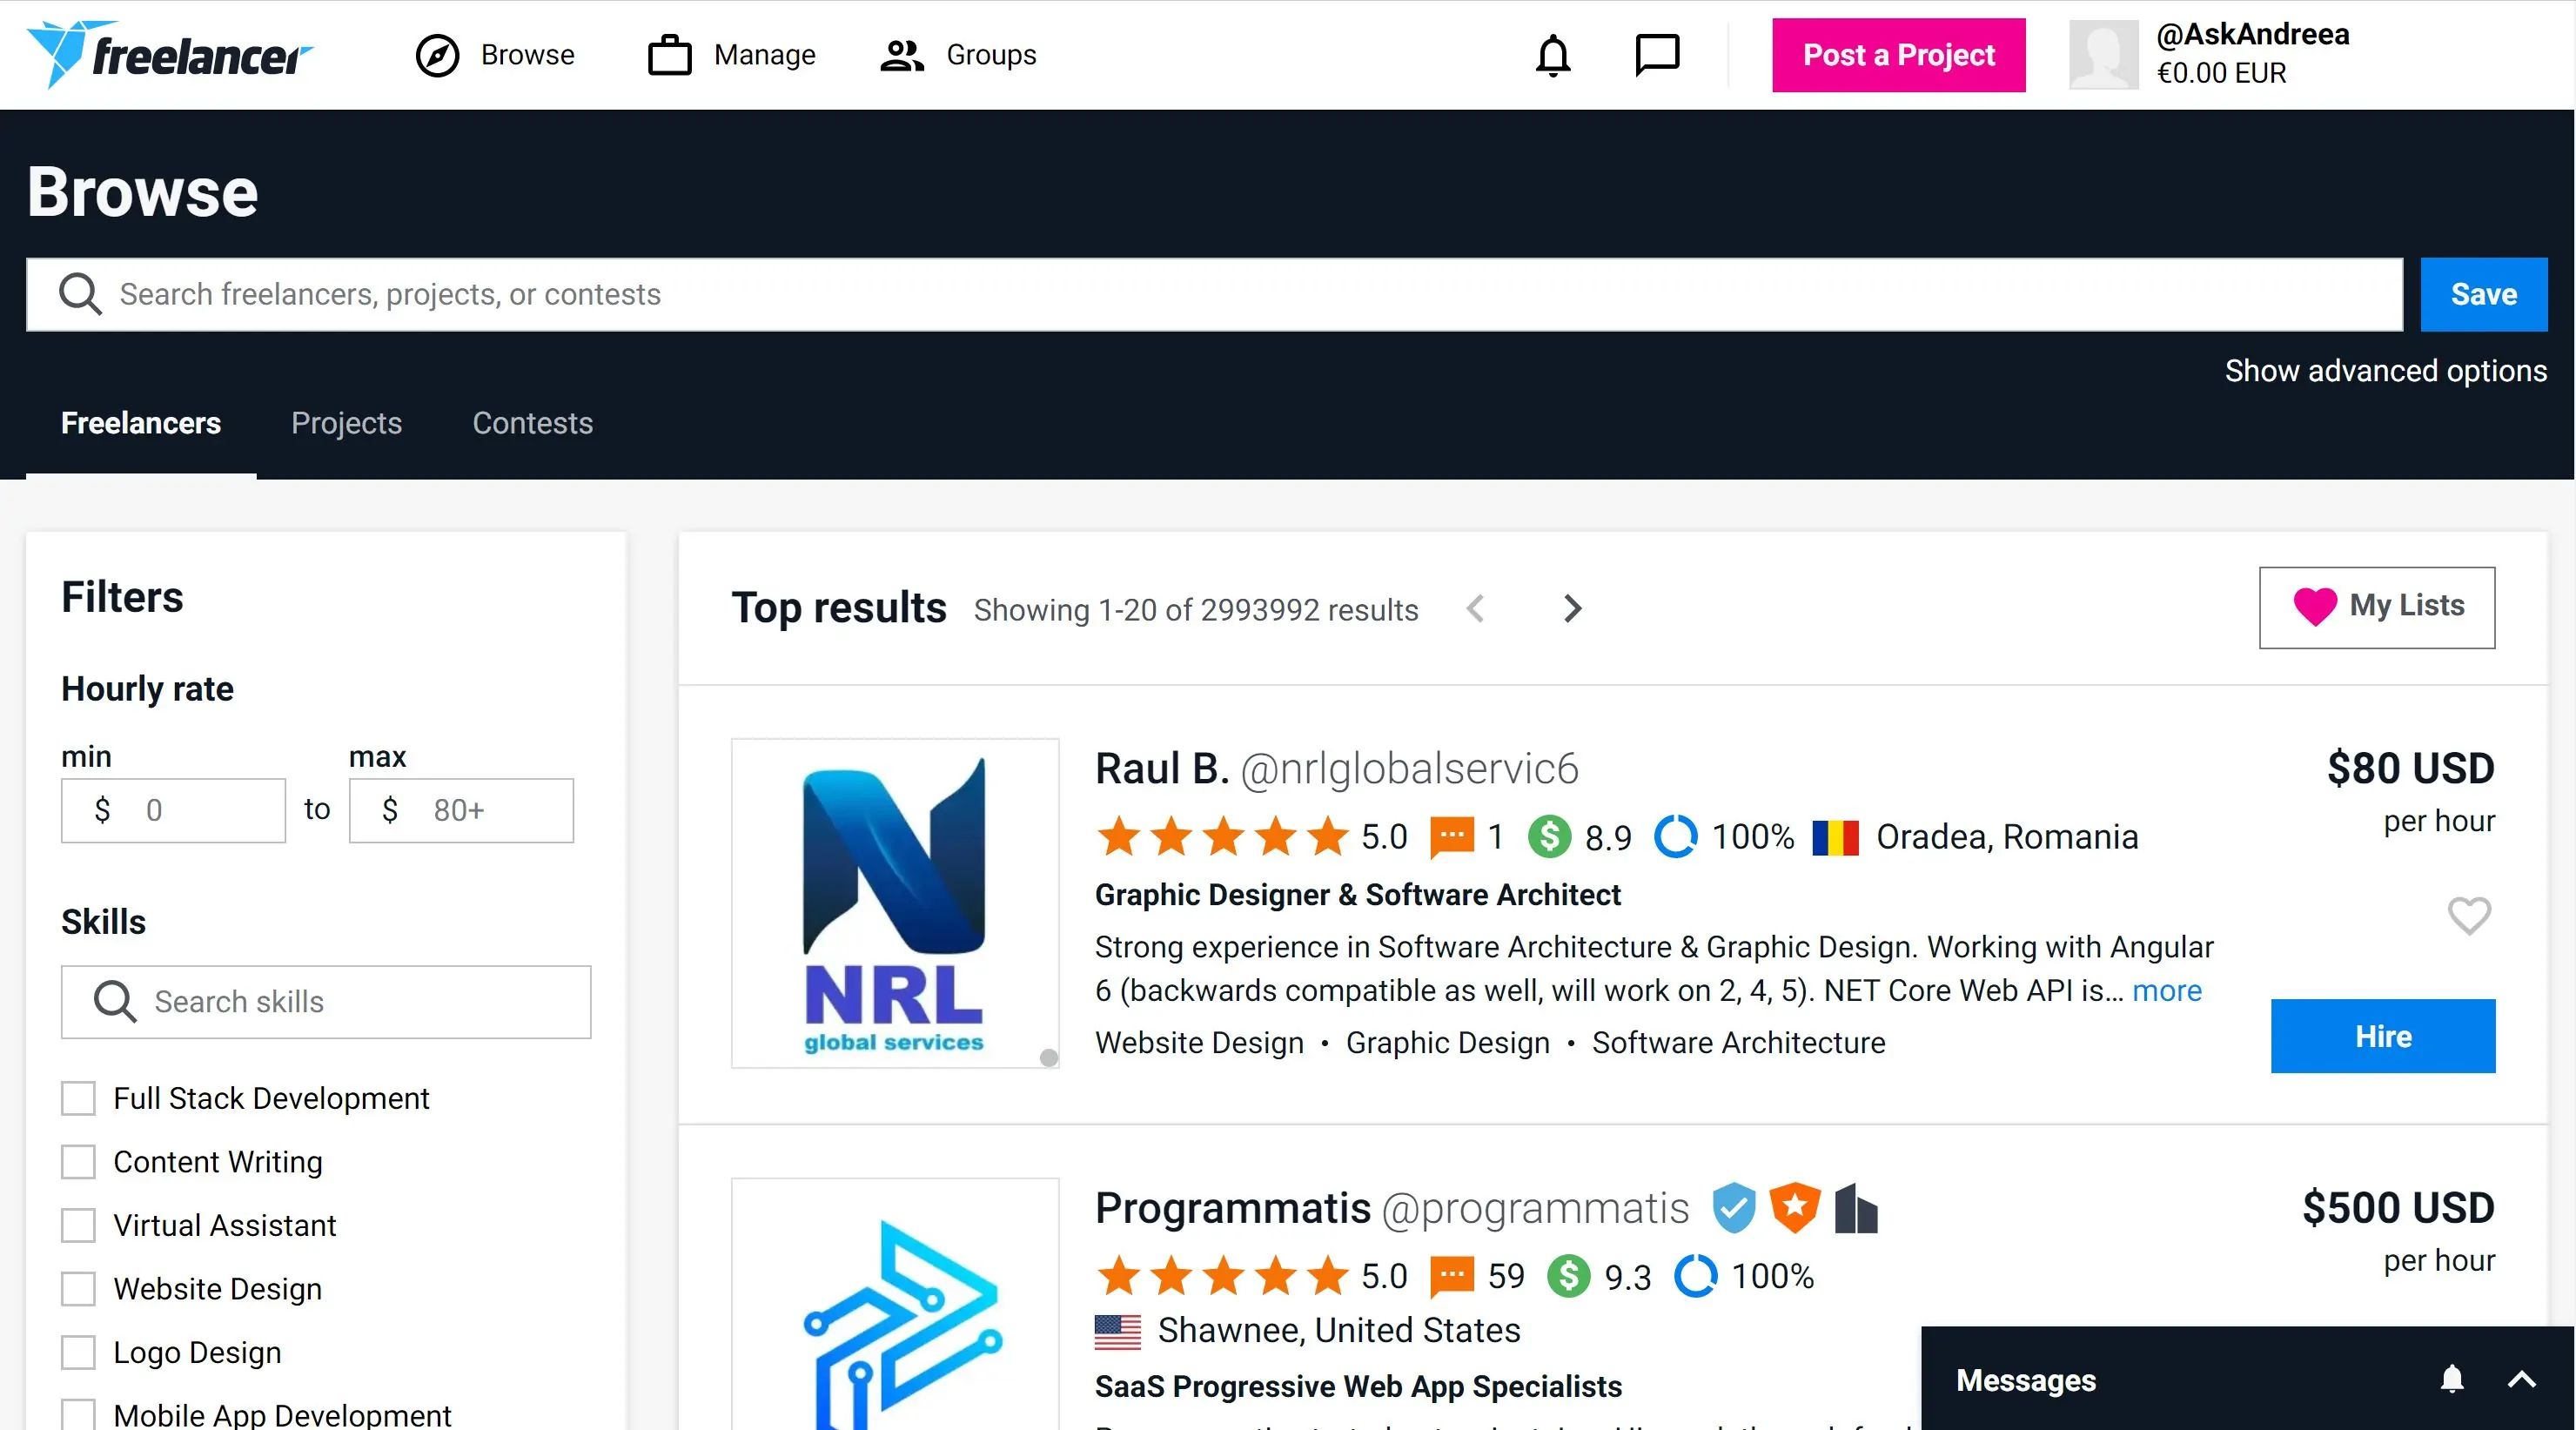This screenshot has height=1430, width=2576.
Task: Switch to the Contests tab
Action: pyautogui.click(x=532, y=423)
